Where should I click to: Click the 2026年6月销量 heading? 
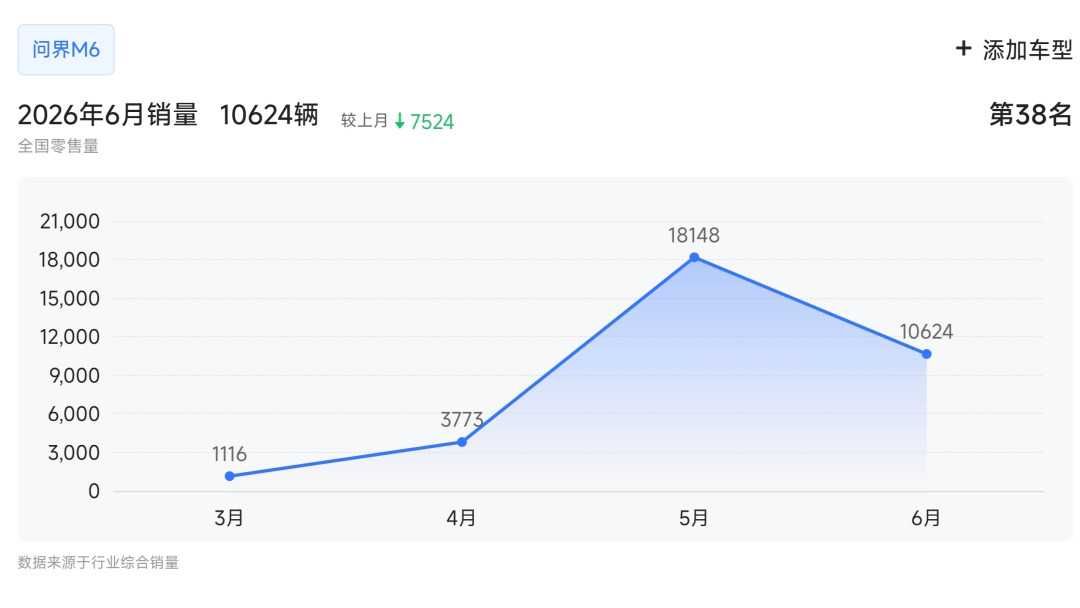tap(108, 115)
